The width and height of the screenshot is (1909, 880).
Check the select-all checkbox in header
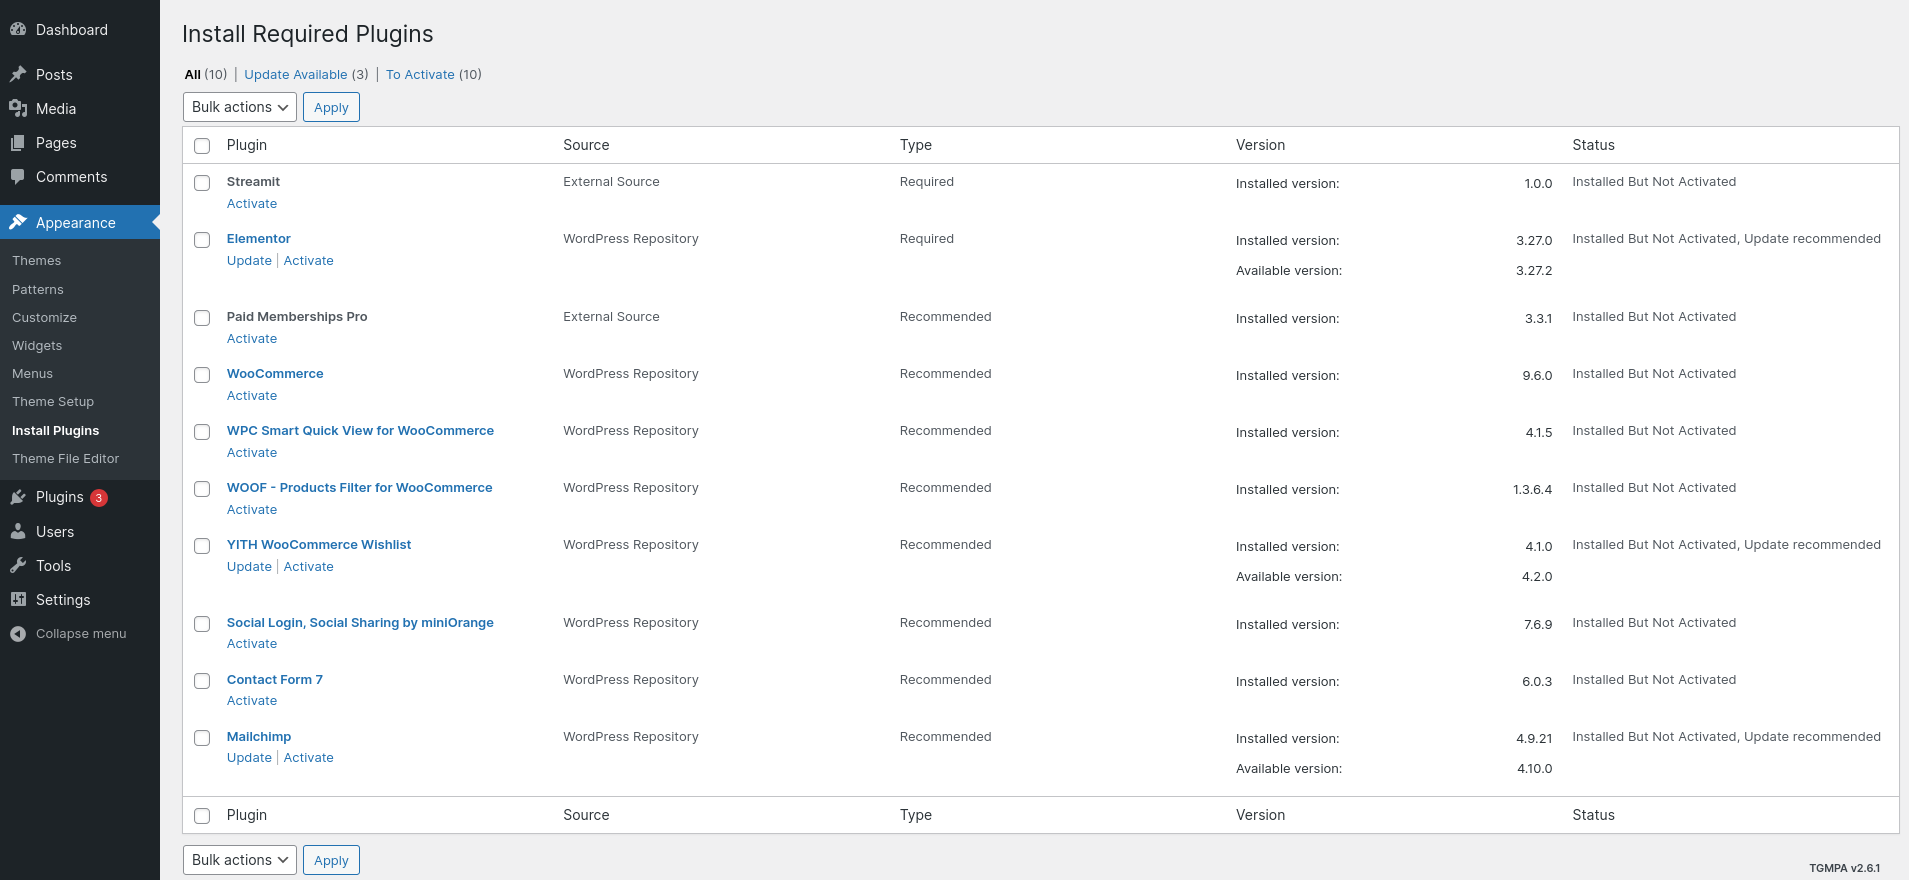(202, 146)
